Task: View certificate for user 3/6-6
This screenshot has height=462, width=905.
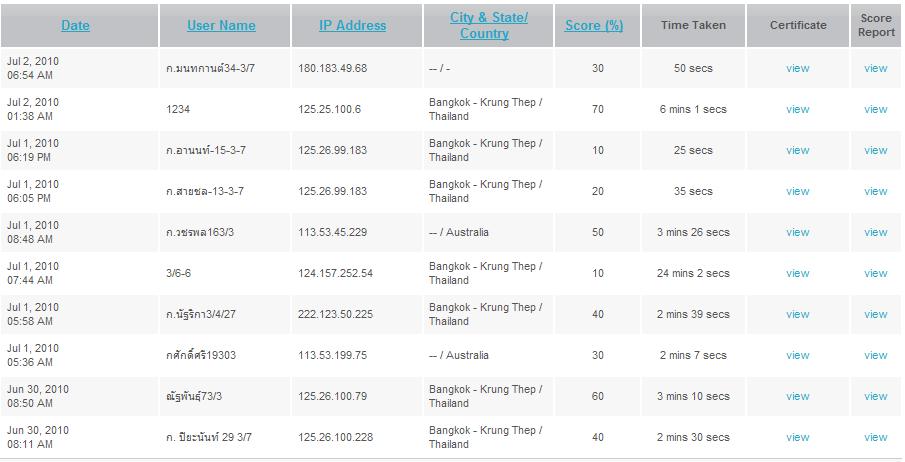Action: [x=797, y=273]
